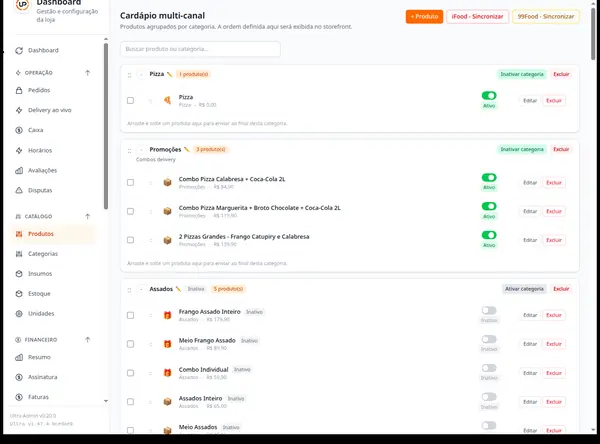Click the Resumo chart icon

[x=19, y=357]
